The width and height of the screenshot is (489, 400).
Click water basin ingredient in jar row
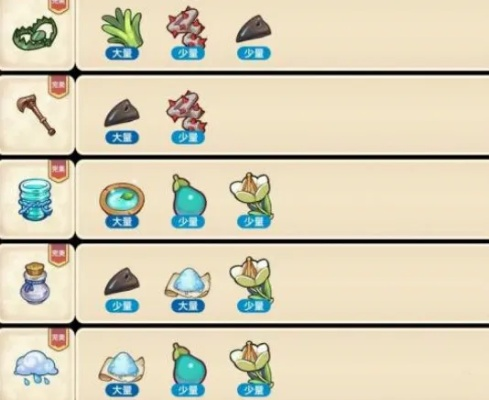[122, 199]
